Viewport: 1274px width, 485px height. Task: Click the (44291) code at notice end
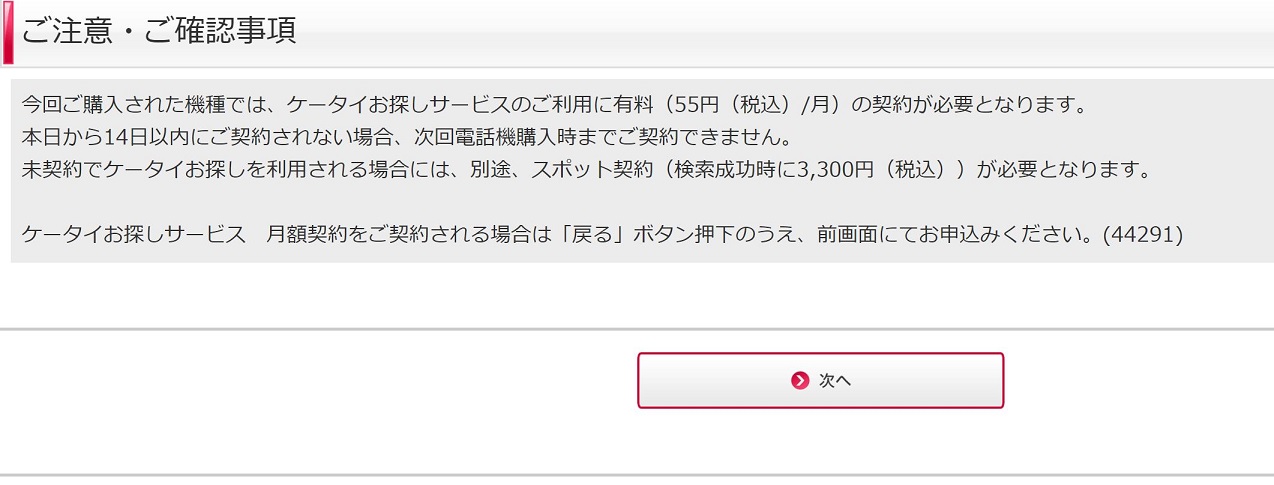tap(1143, 235)
